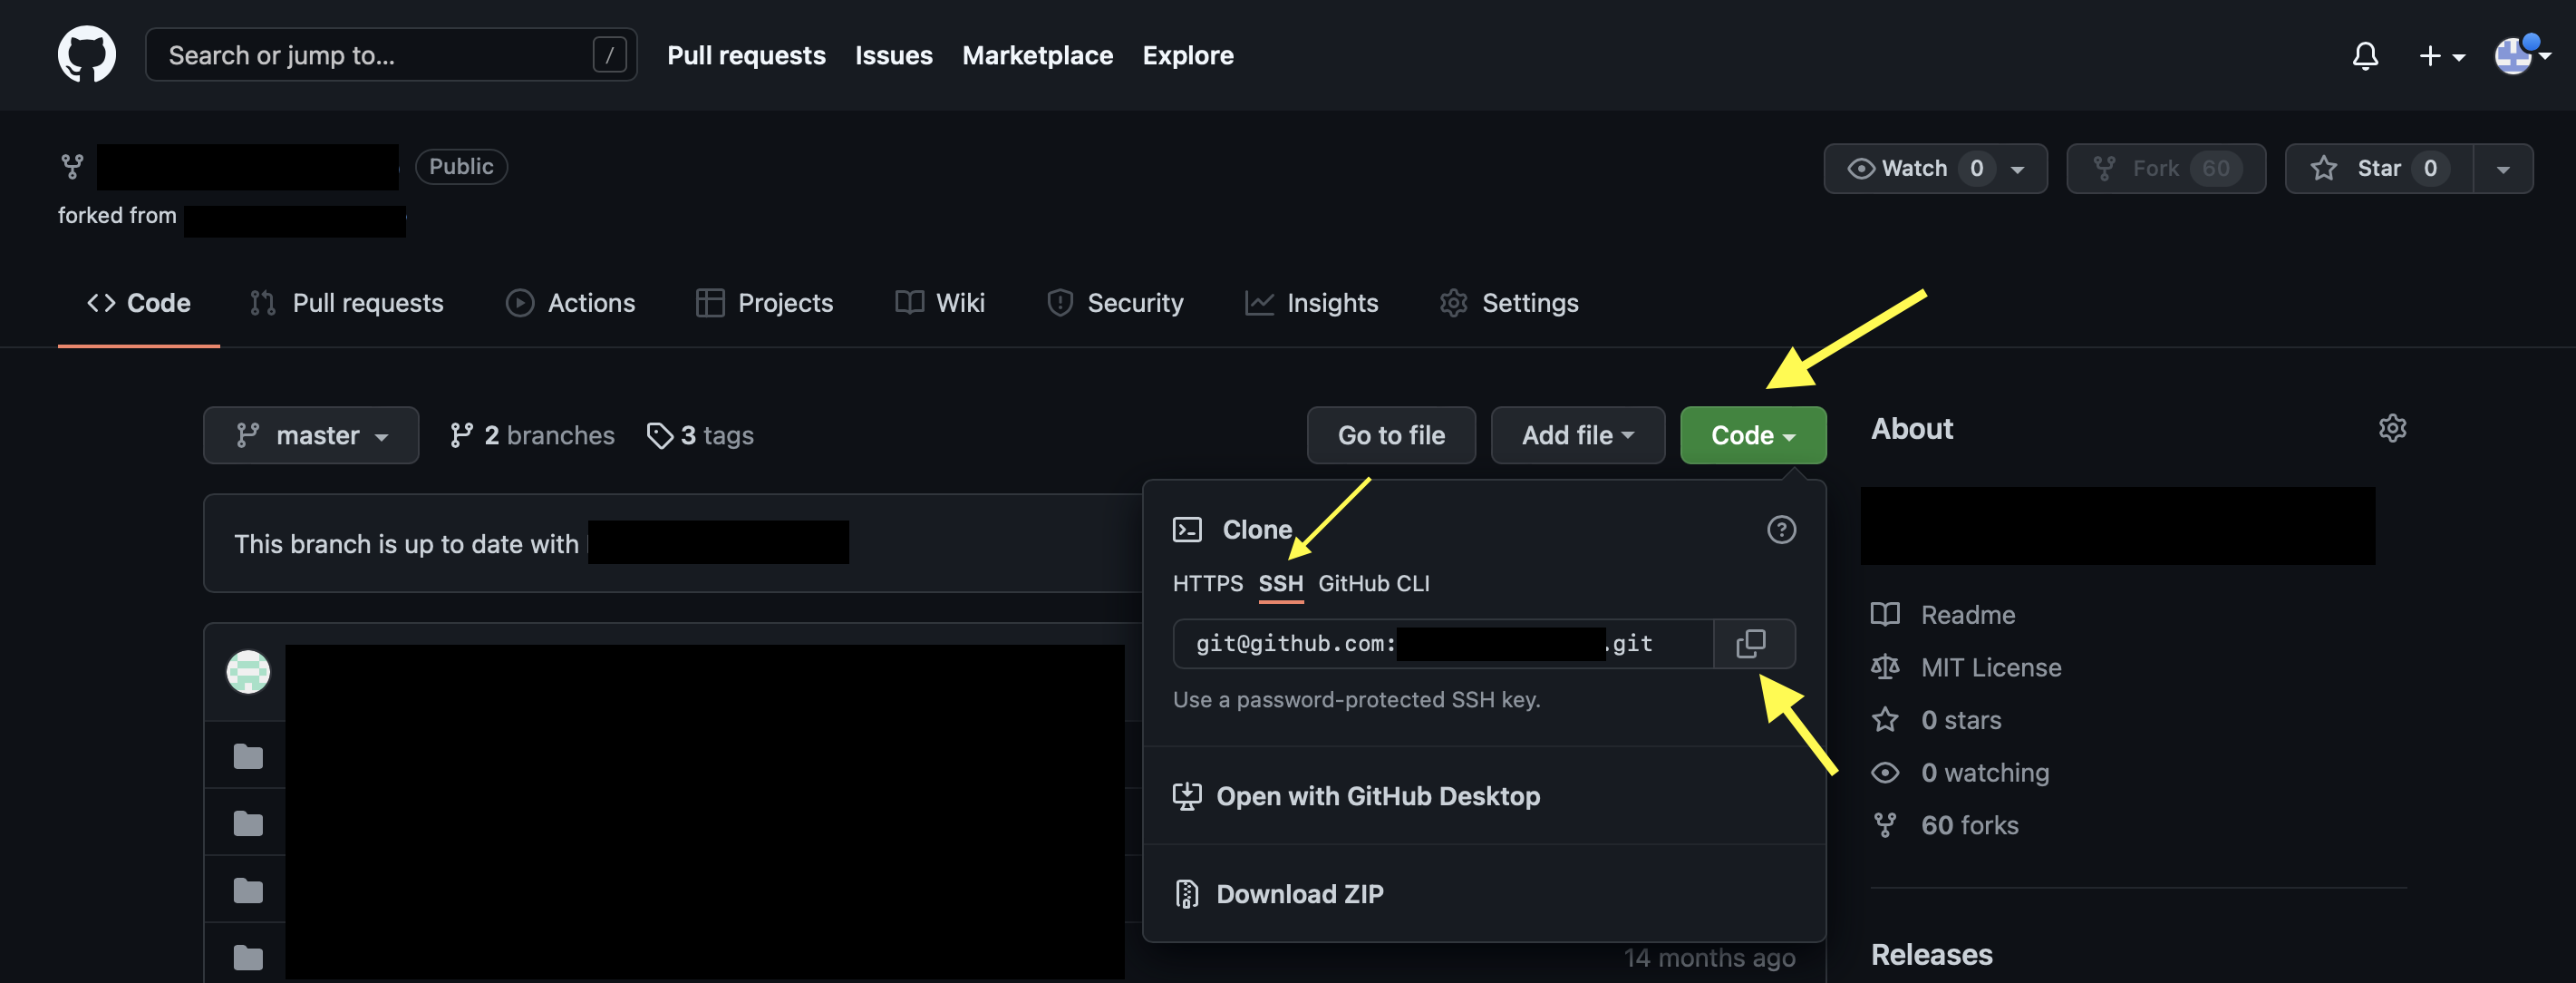Open the repository Settings tab

pyautogui.click(x=1508, y=302)
